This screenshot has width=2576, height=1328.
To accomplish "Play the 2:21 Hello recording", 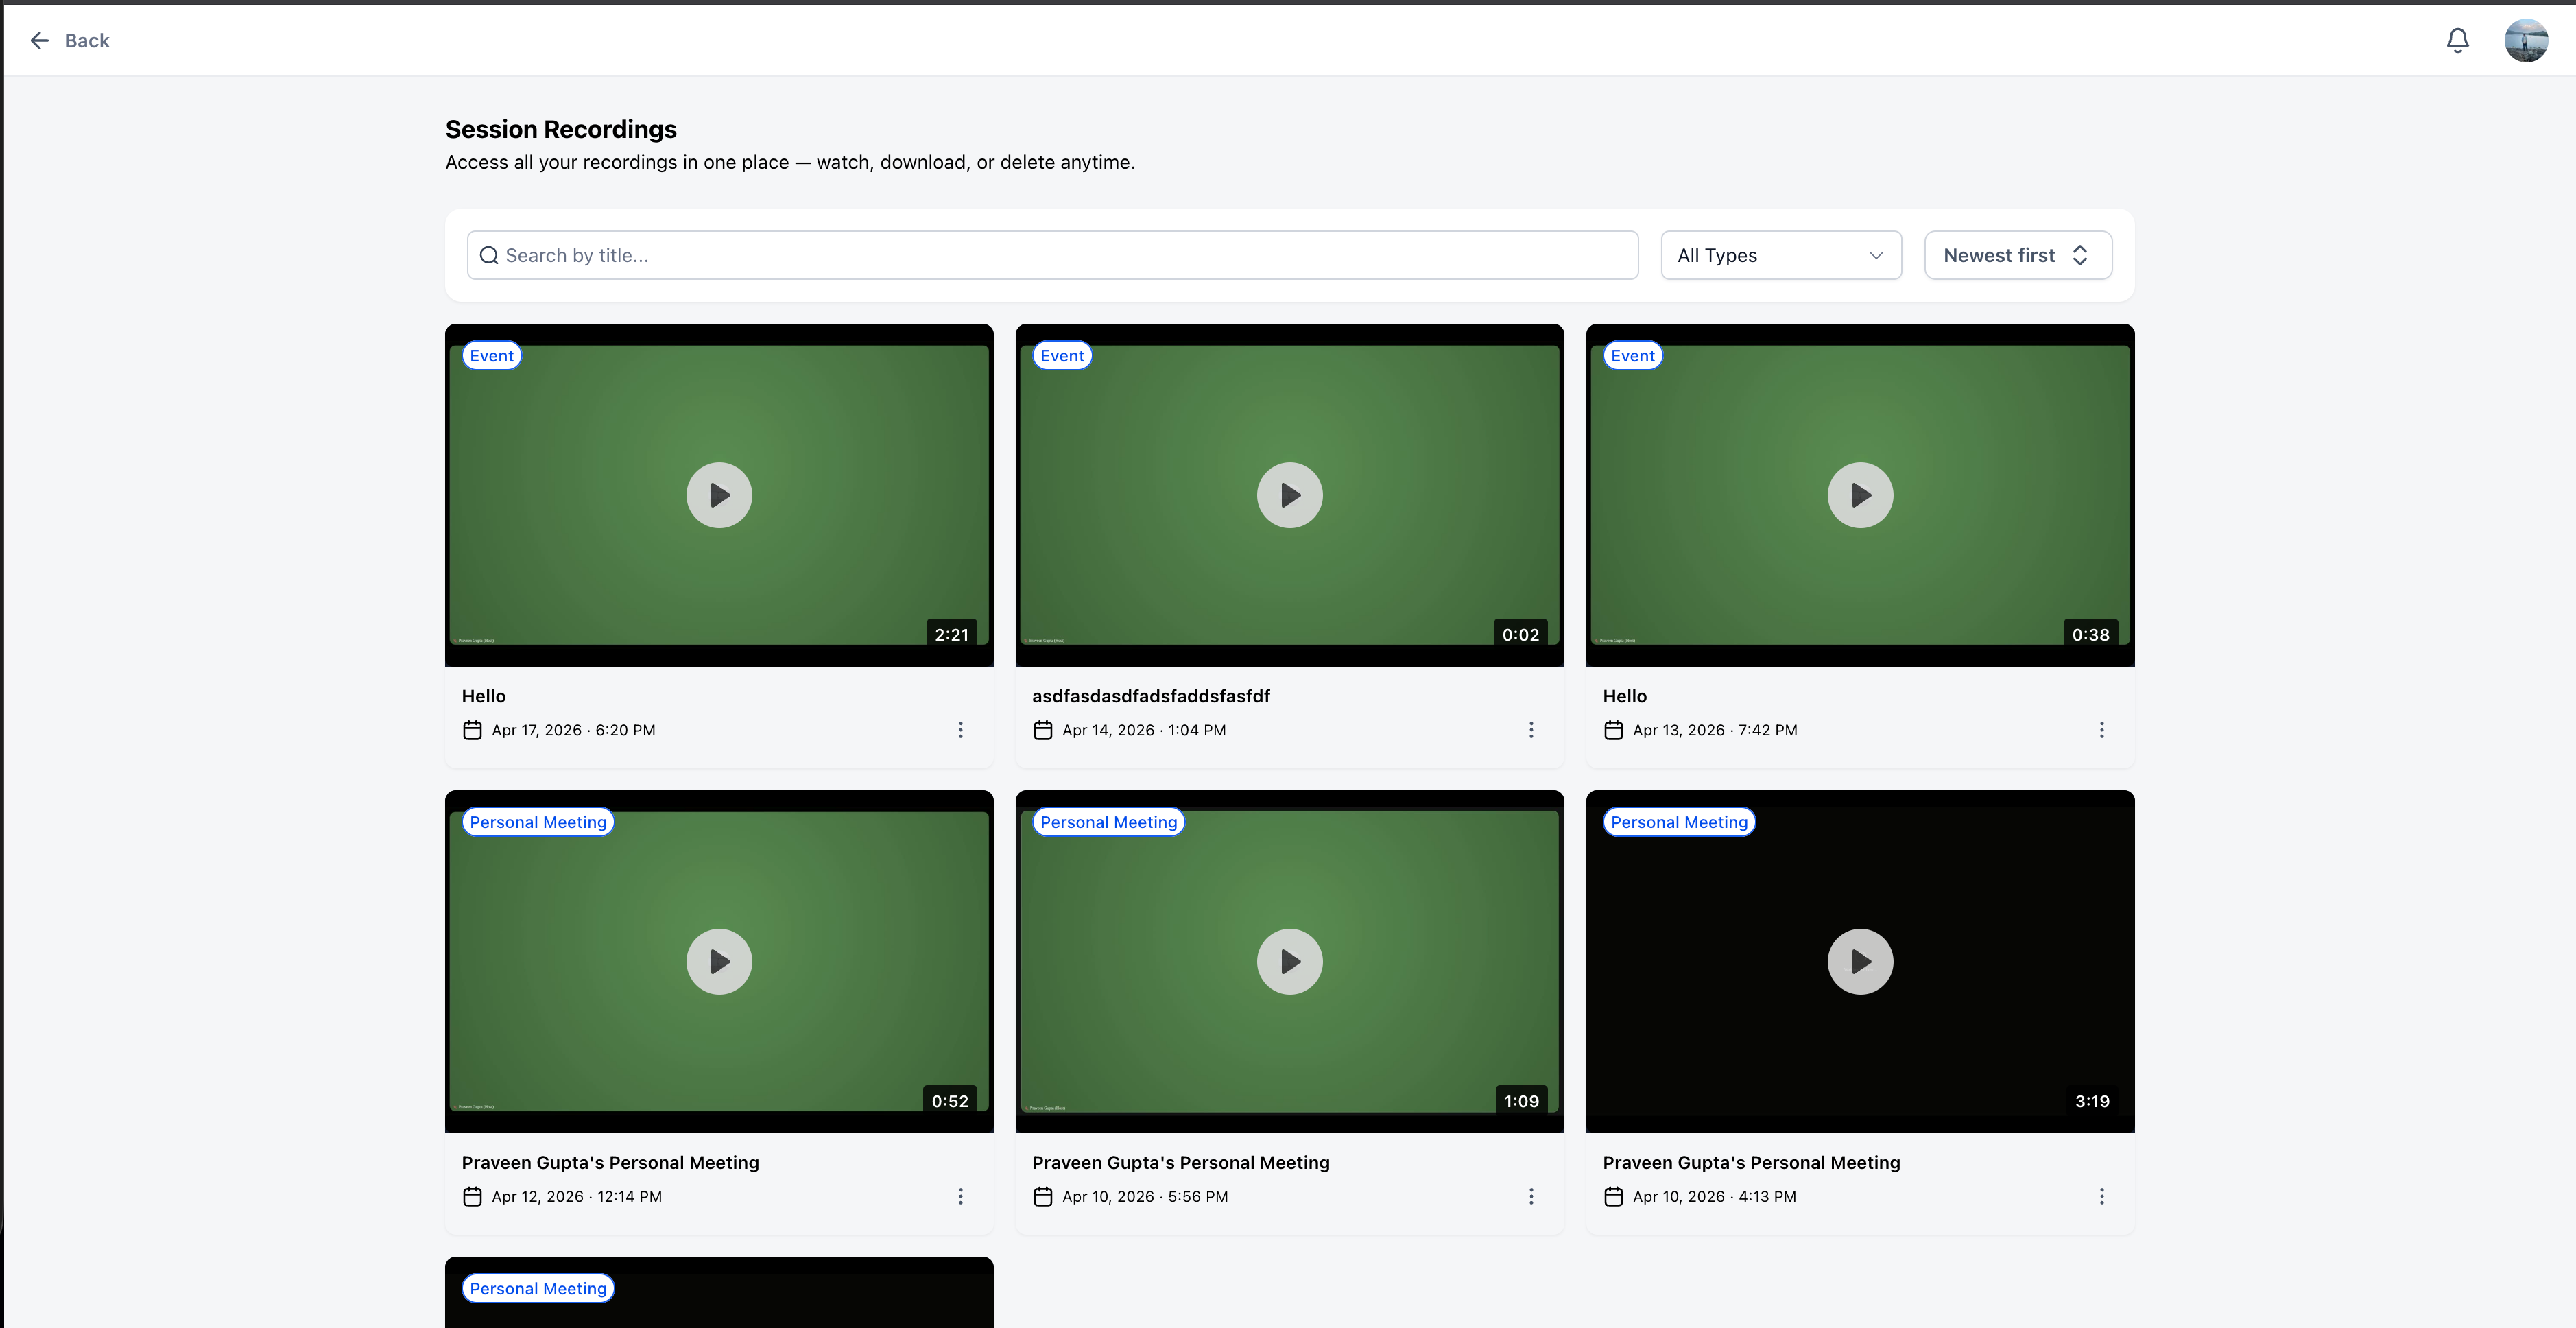I will [719, 495].
